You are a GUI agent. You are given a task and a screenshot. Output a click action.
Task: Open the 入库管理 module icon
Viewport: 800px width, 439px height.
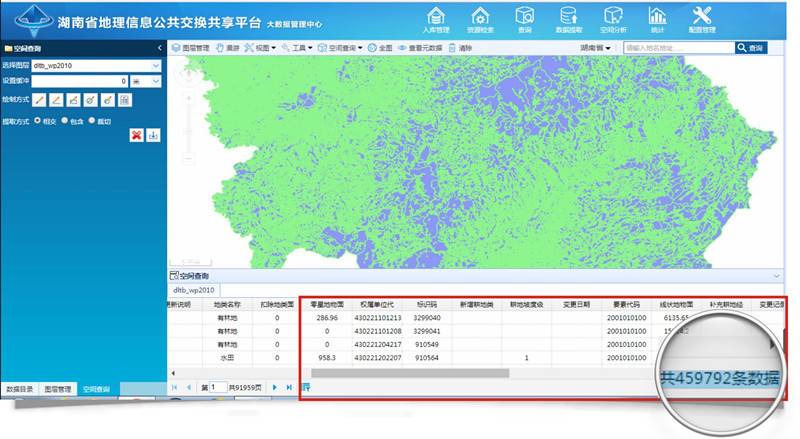point(436,17)
